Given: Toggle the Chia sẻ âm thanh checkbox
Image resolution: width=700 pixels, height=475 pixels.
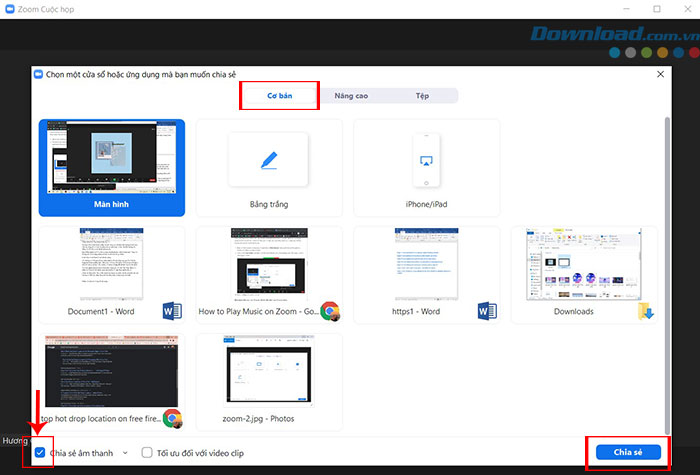Looking at the screenshot, I should 40,453.
